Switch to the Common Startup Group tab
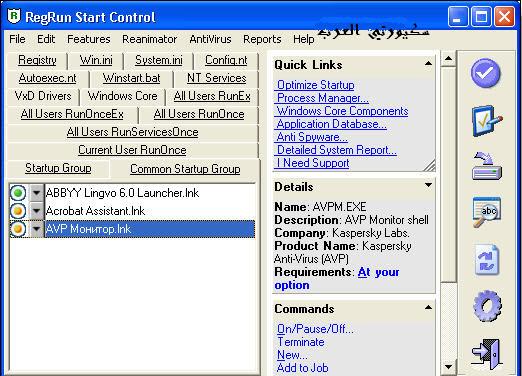522x376 pixels. [x=185, y=169]
